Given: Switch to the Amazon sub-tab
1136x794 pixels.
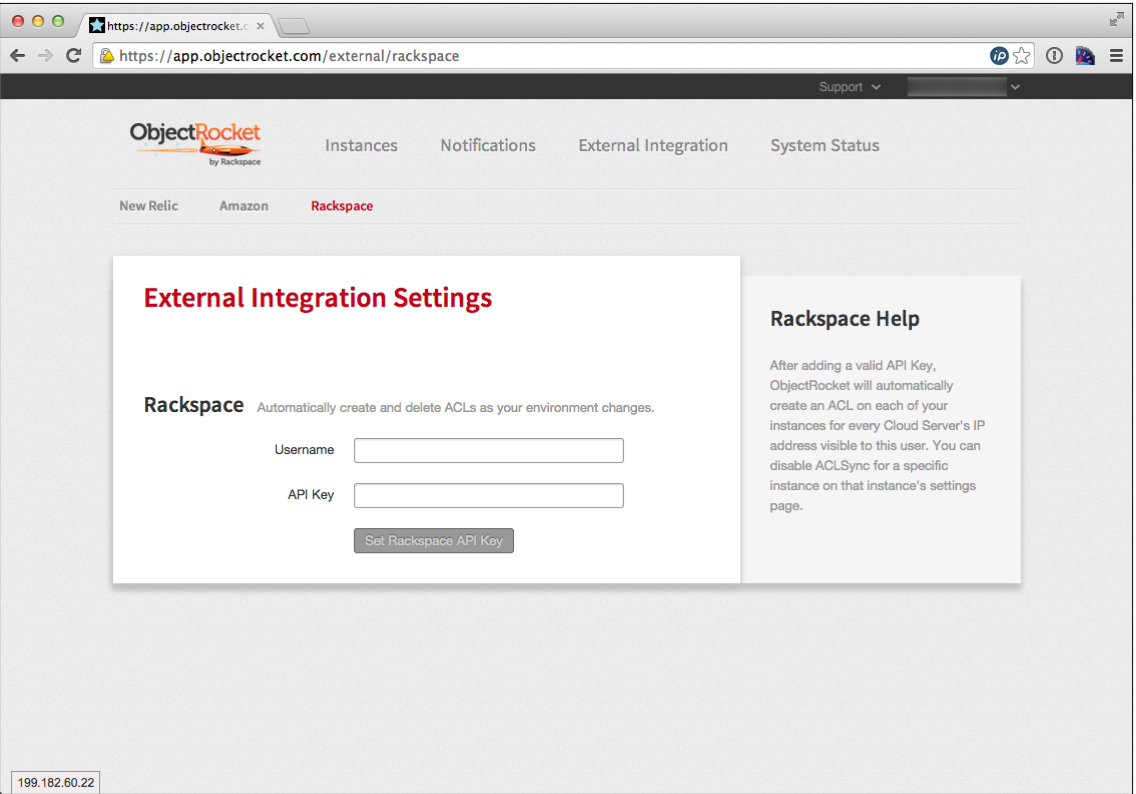Looking at the screenshot, I should 243,206.
